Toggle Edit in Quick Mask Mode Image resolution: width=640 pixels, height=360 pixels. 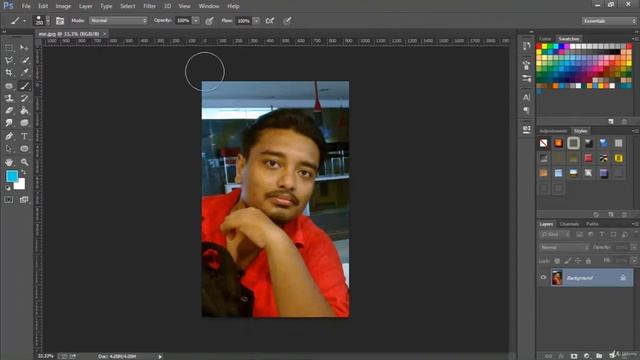pos(9,200)
